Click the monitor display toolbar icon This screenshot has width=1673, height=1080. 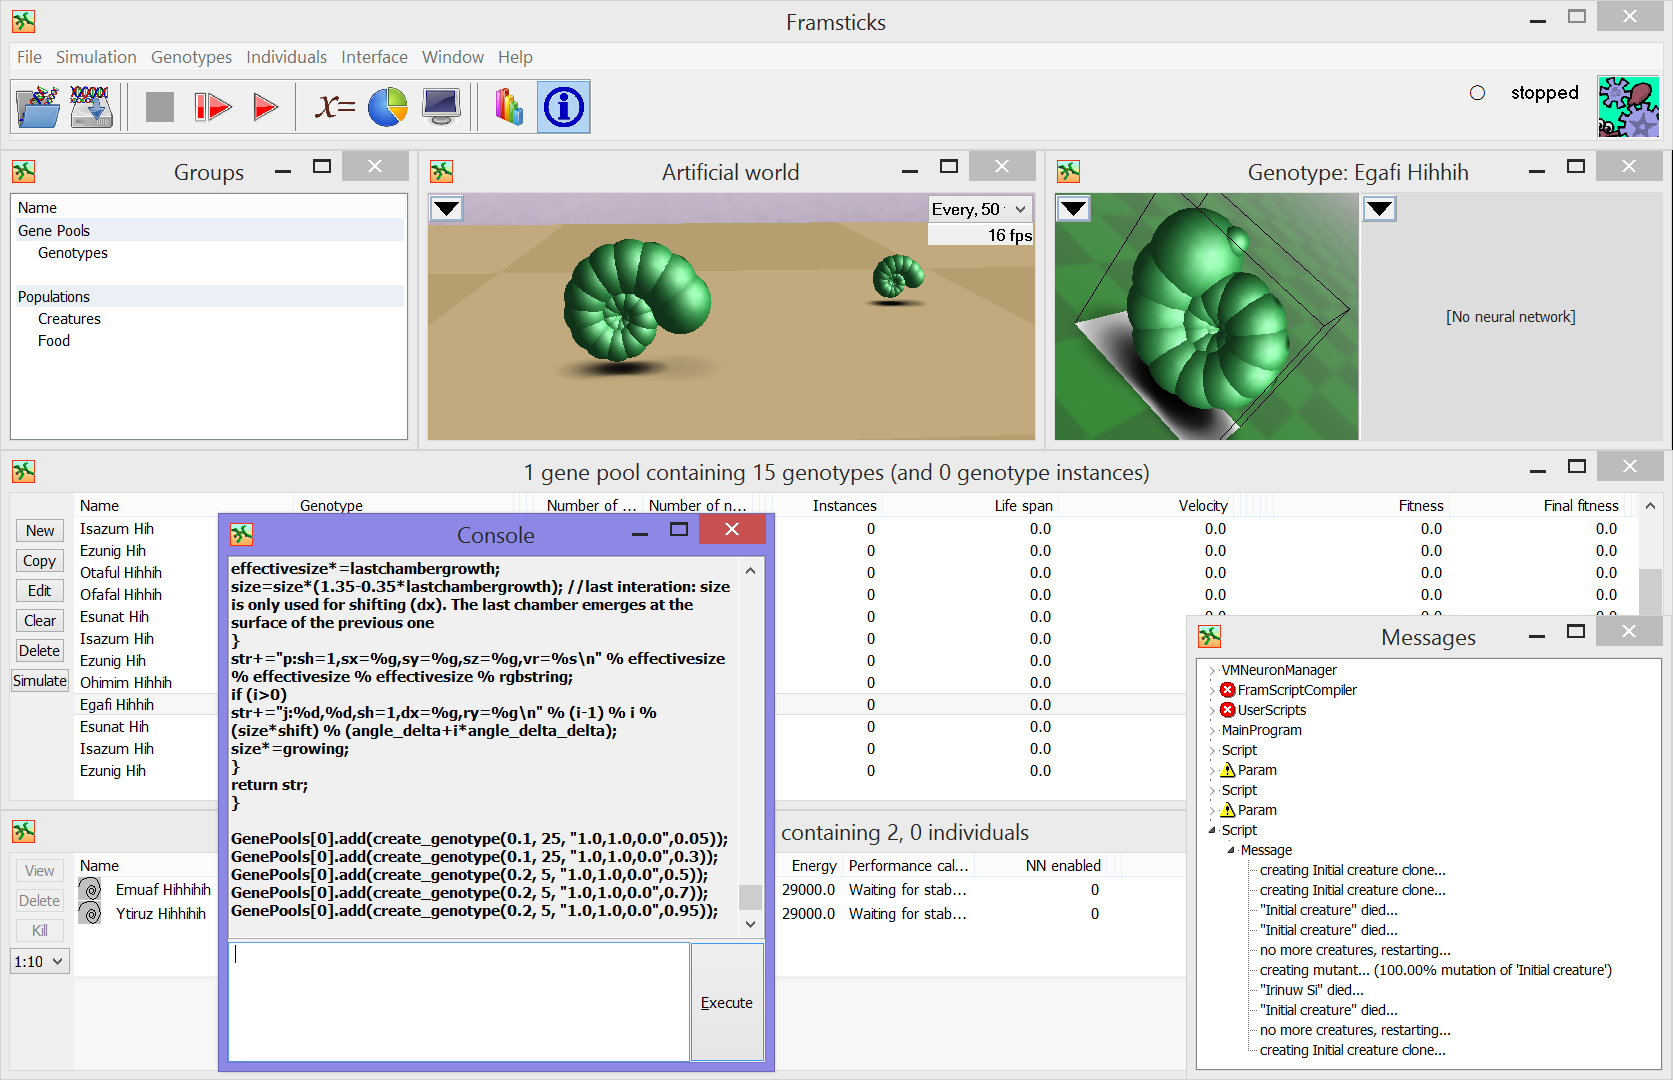[441, 107]
